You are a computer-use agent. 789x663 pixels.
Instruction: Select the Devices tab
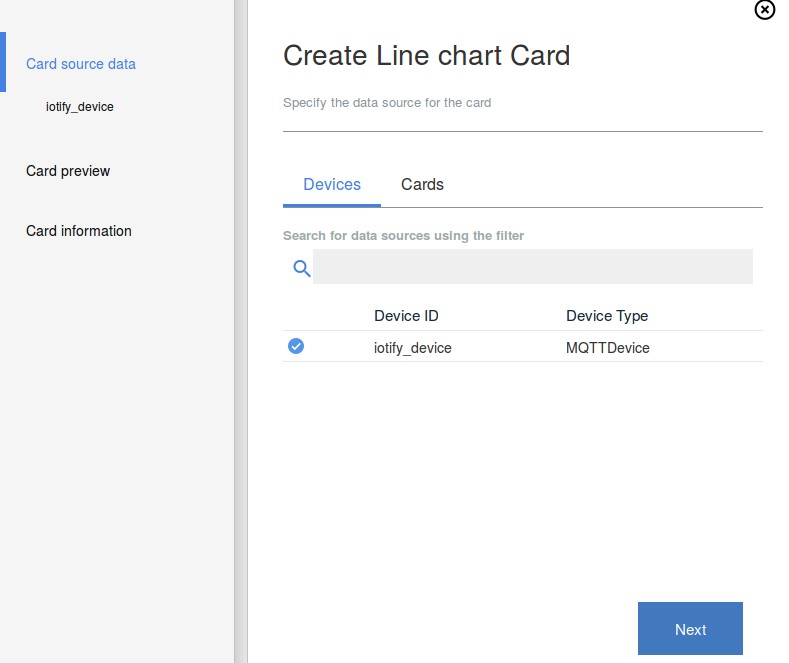(332, 185)
